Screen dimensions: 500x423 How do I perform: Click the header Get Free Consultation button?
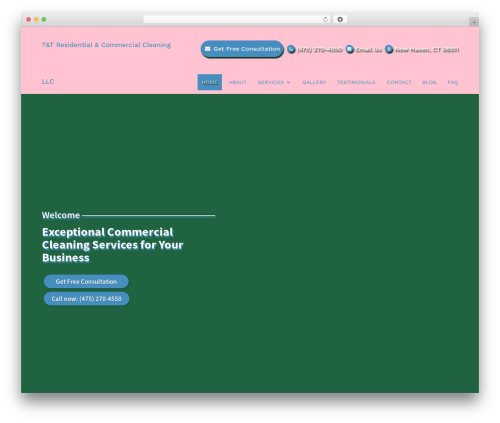pyautogui.click(x=242, y=49)
